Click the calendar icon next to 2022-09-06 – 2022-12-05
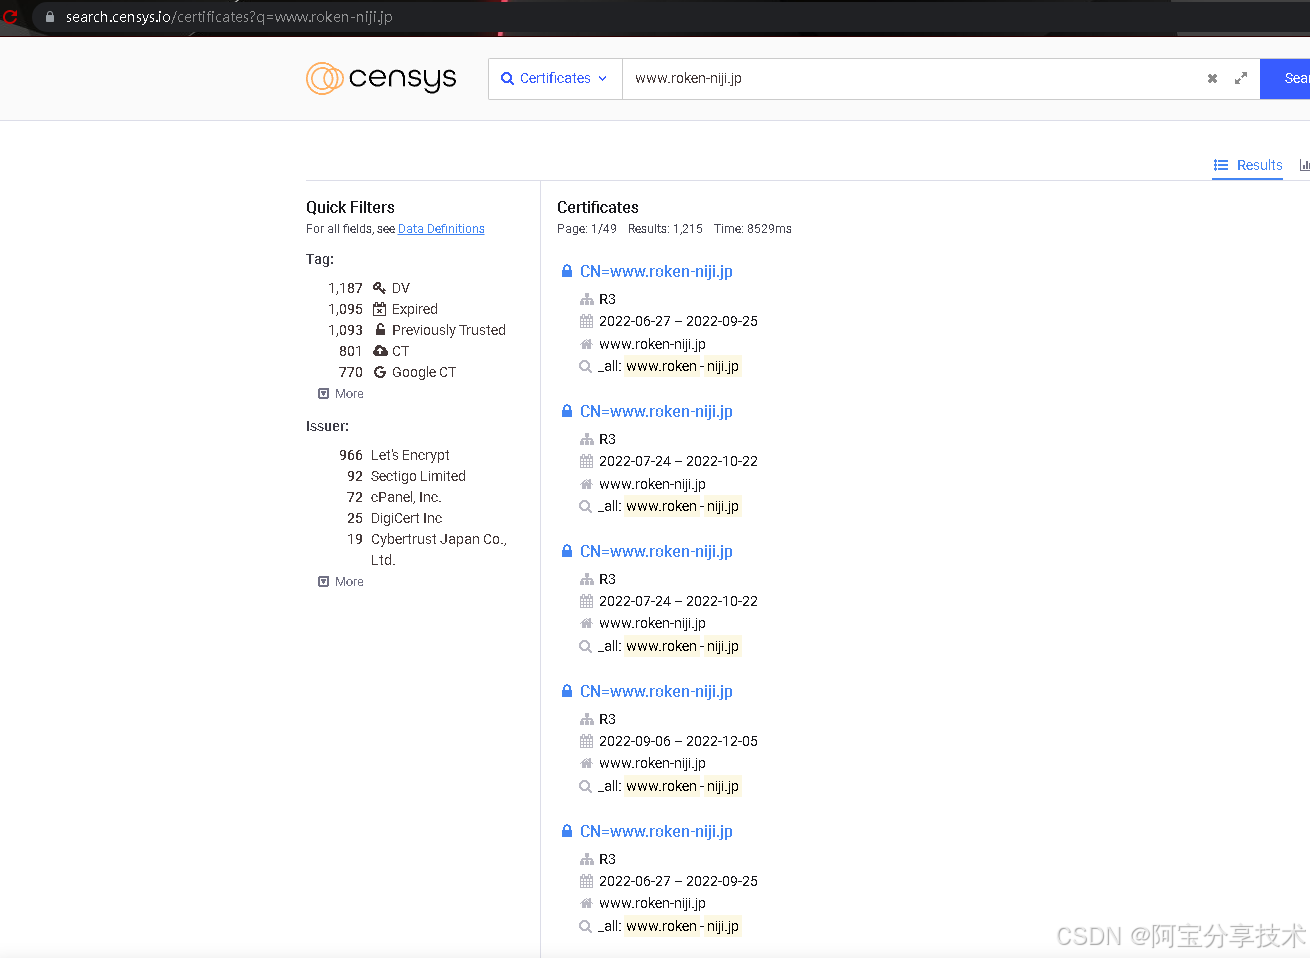 [x=587, y=741]
